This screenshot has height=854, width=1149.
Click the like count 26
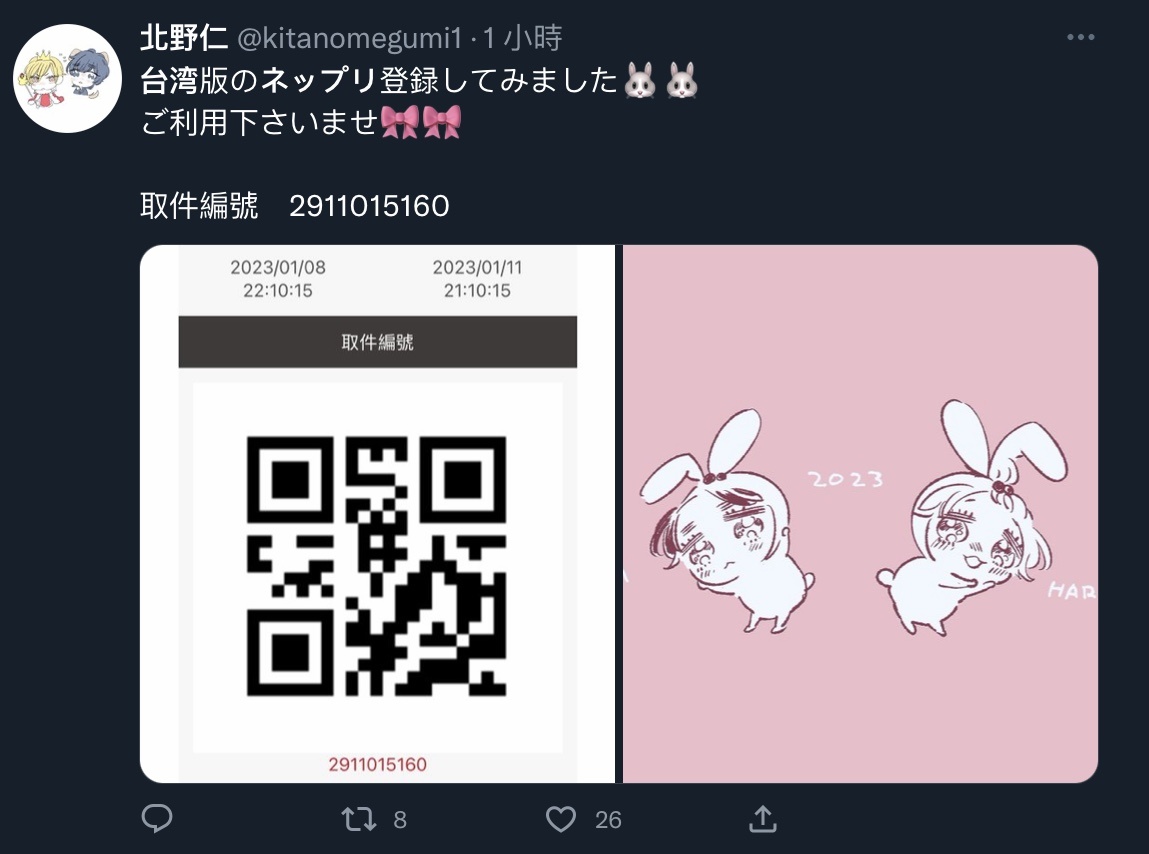608,820
